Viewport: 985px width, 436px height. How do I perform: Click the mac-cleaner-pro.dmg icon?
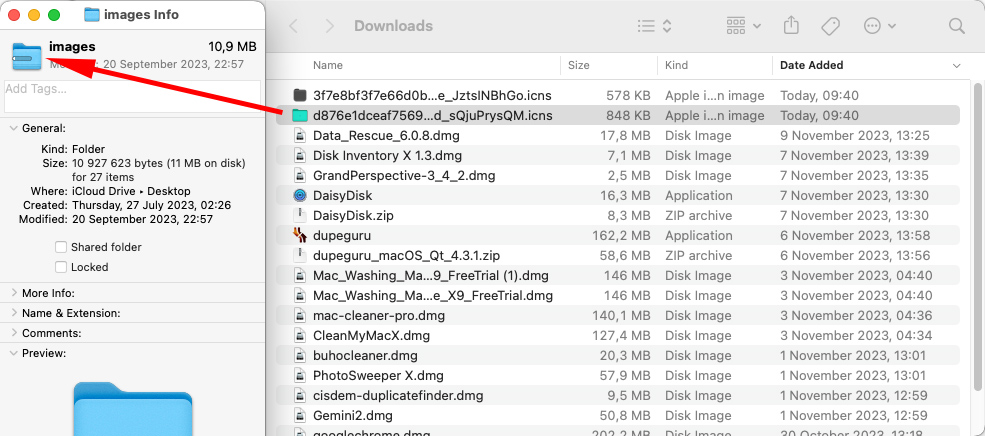pyautogui.click(x=300, y=315)
